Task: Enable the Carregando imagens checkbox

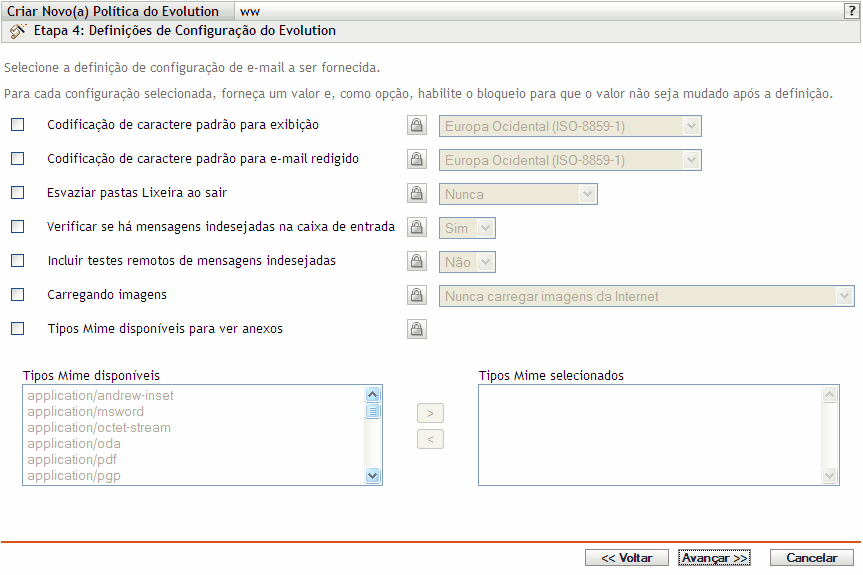Action: click(x=18, y=295)
